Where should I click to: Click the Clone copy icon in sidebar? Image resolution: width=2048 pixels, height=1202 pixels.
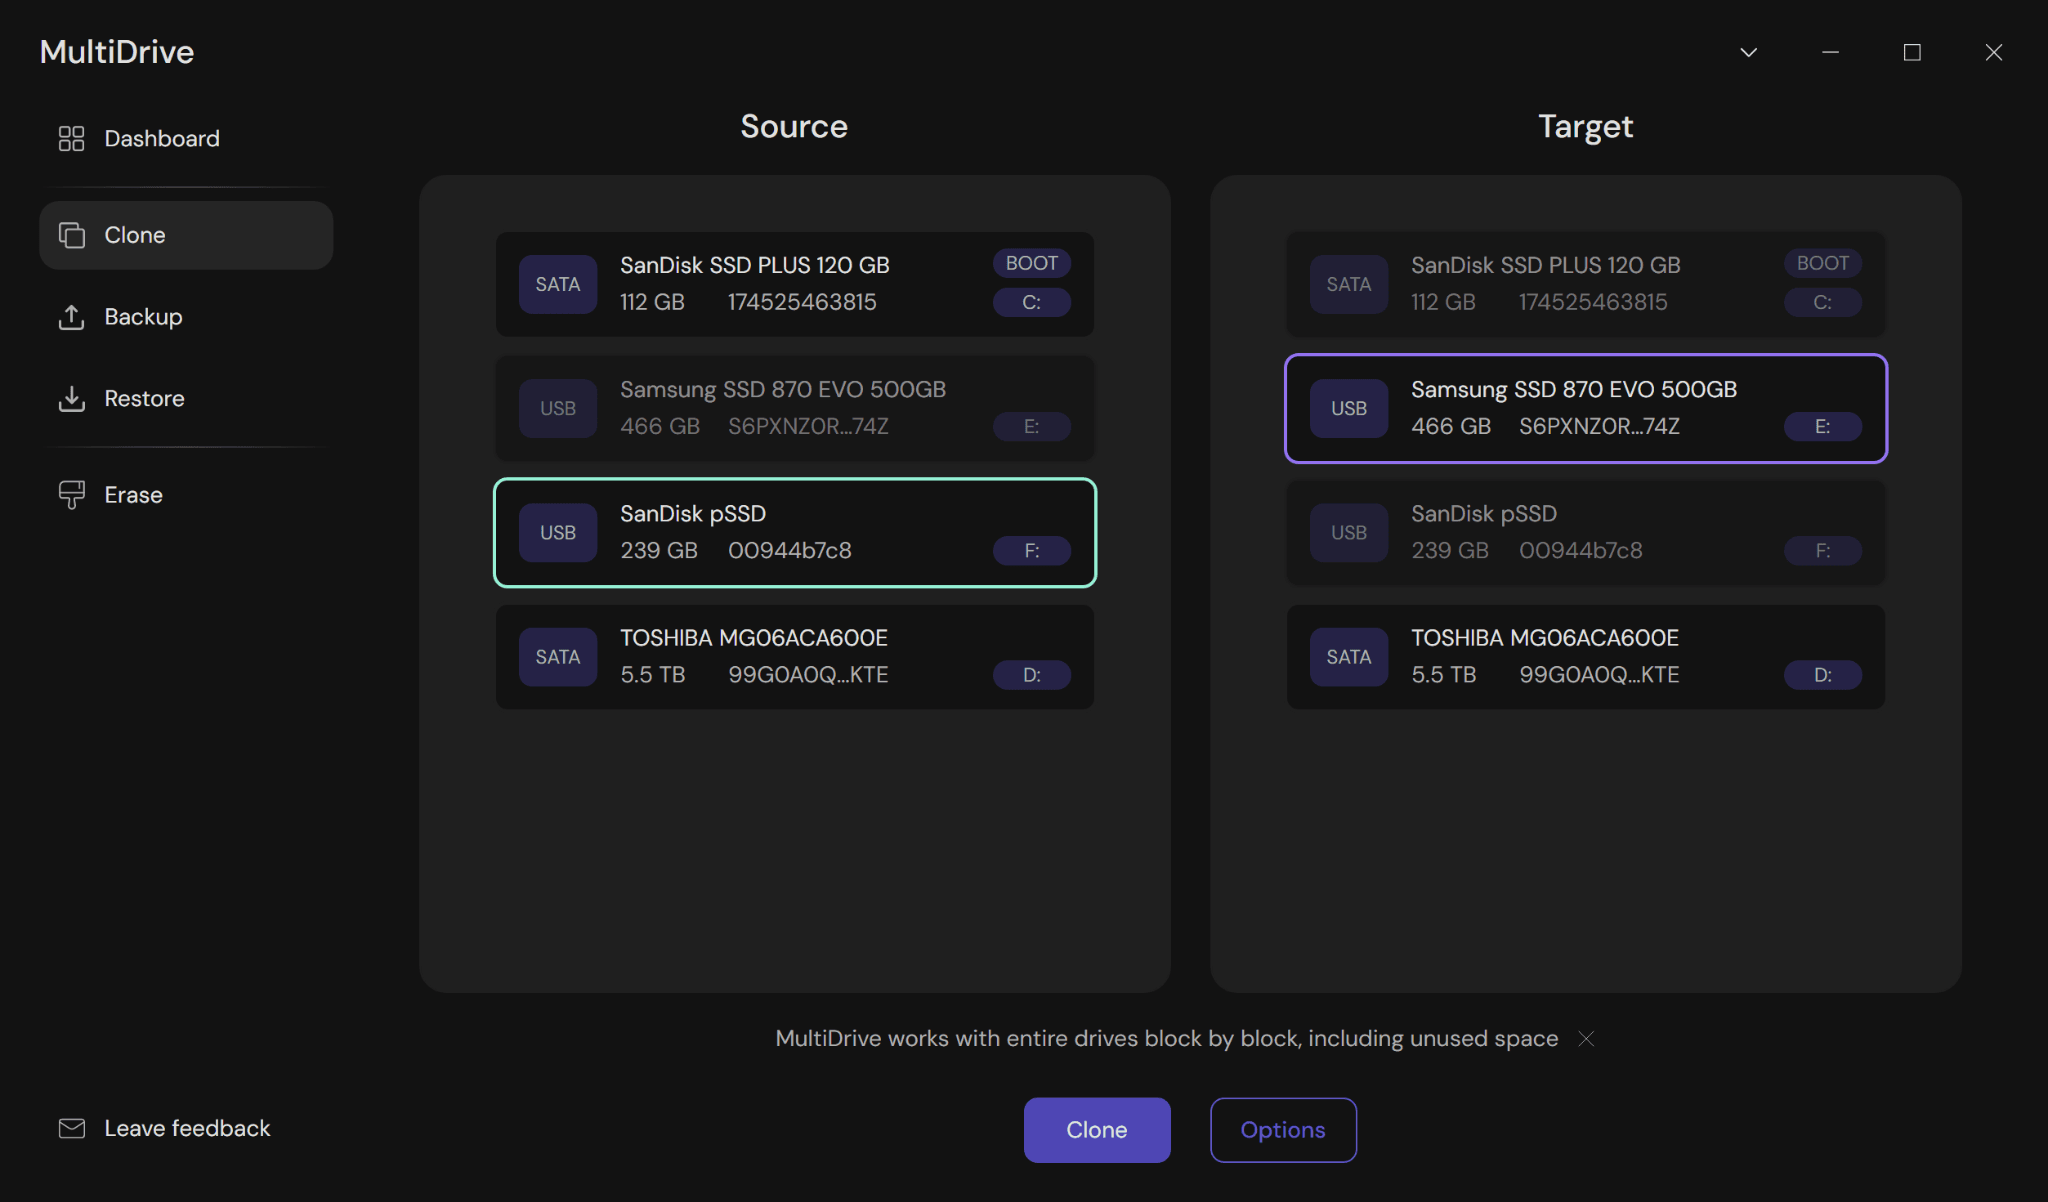[x=71, y=235]
